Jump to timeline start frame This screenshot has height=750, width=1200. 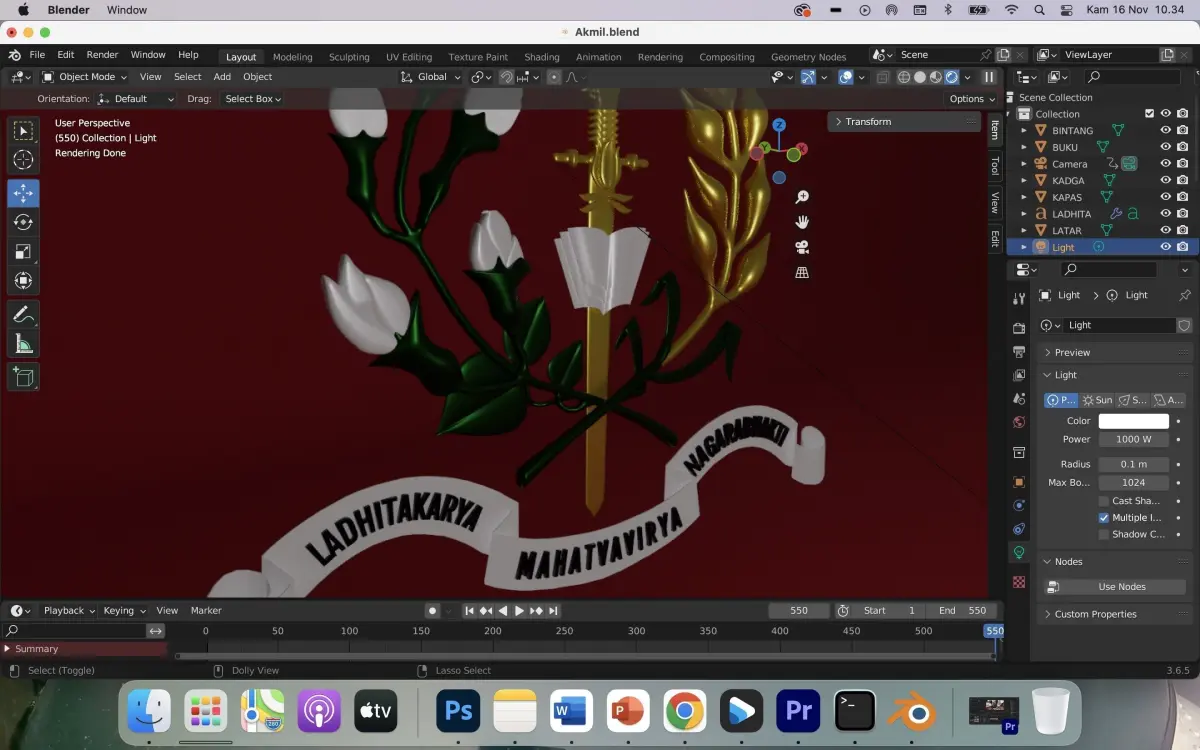pos(468,610)
